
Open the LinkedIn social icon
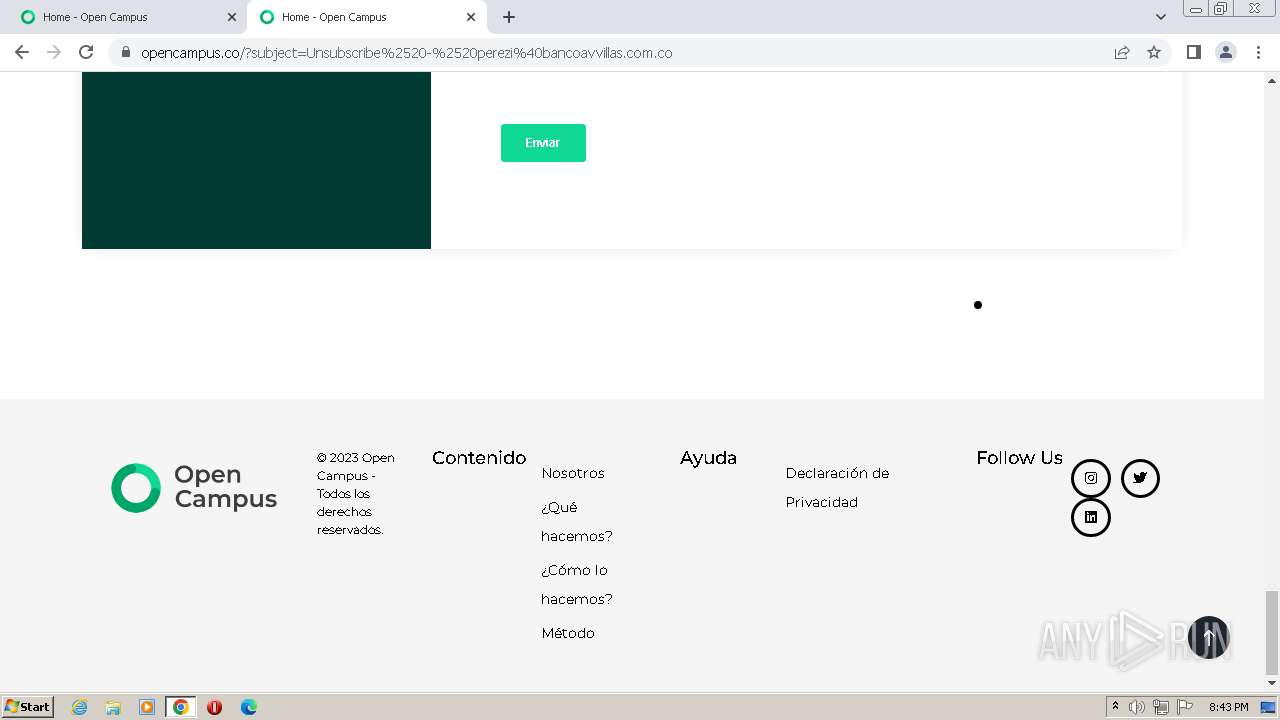point(1090,517)
